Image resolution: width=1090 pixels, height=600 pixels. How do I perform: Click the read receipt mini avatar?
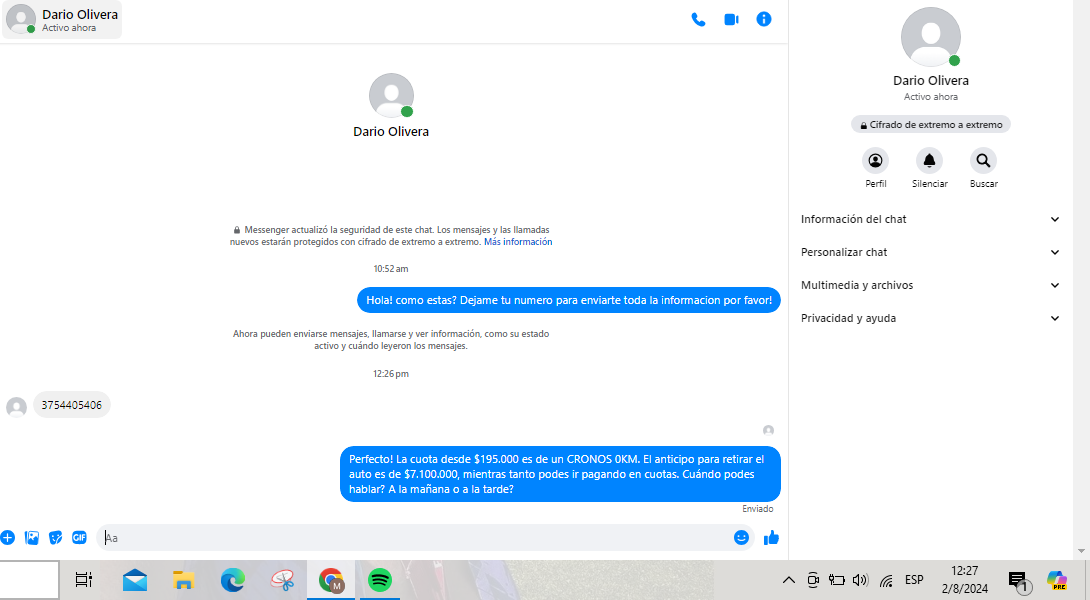(x=768, y=430)
